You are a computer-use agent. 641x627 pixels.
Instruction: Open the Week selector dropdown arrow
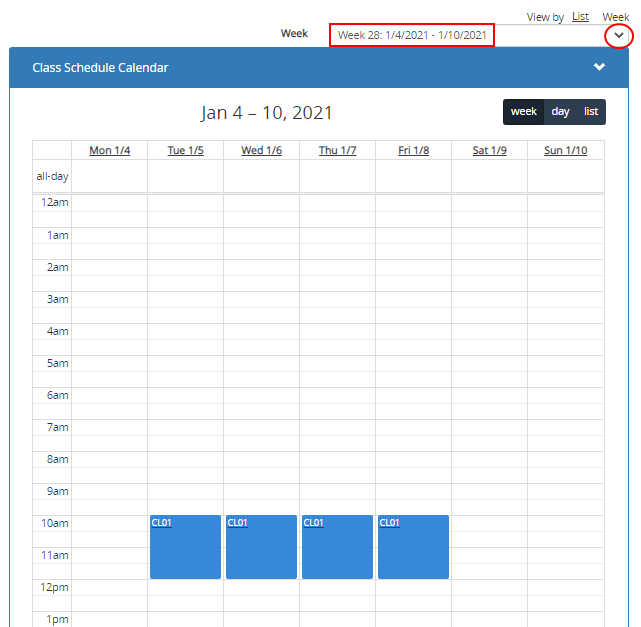point(619,35)
